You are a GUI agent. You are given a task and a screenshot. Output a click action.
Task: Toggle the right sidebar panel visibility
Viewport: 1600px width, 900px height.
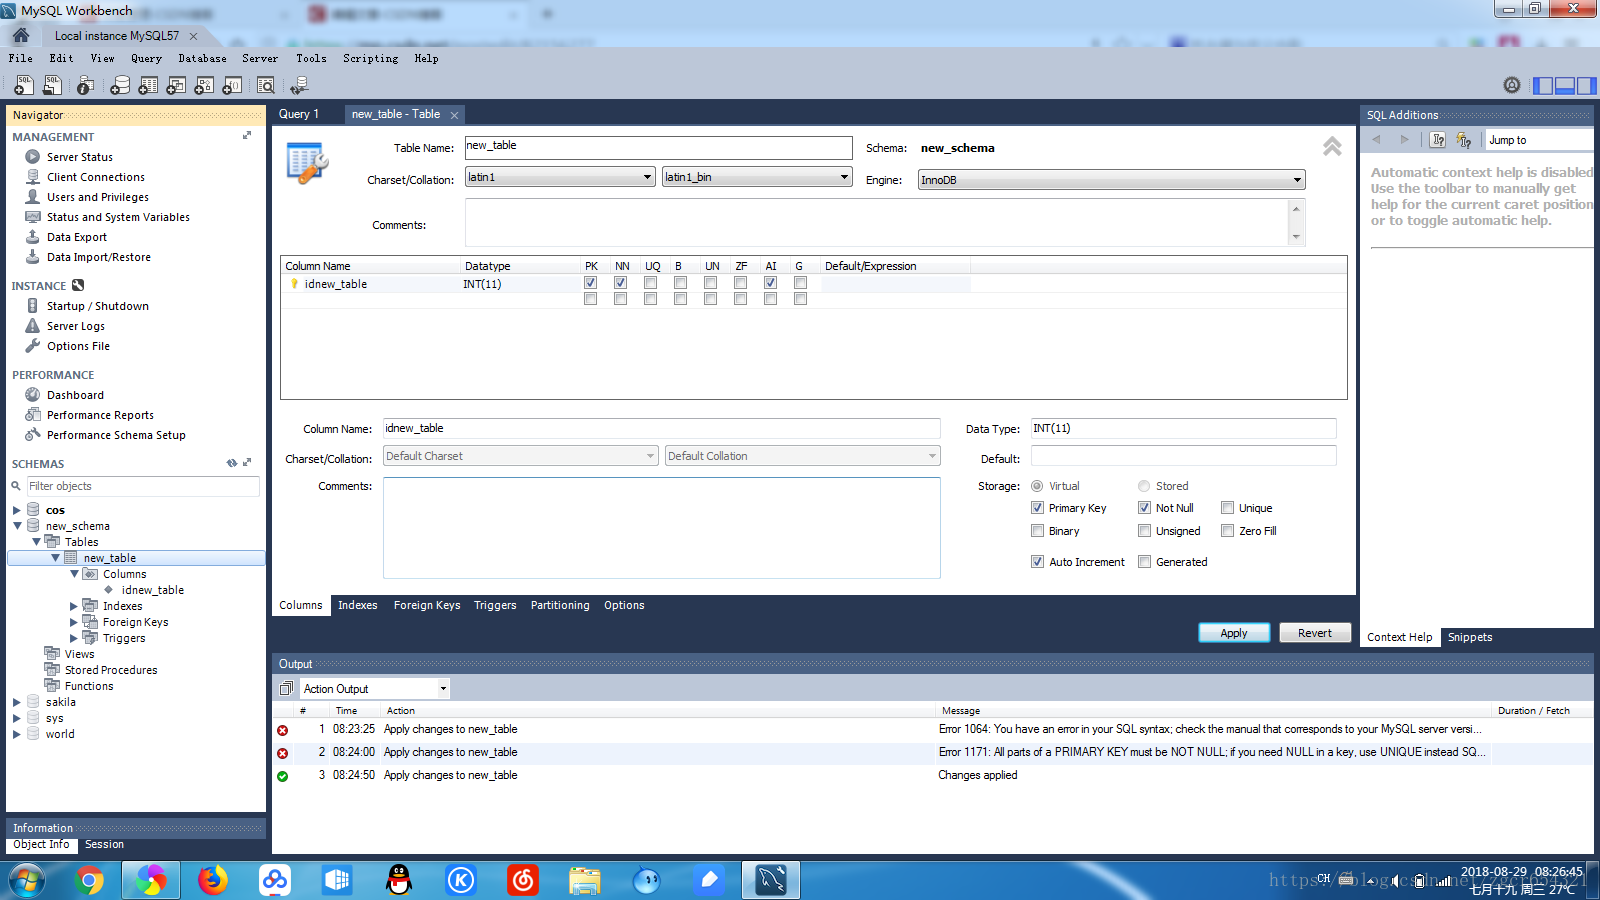click(x=1586, y=86)
